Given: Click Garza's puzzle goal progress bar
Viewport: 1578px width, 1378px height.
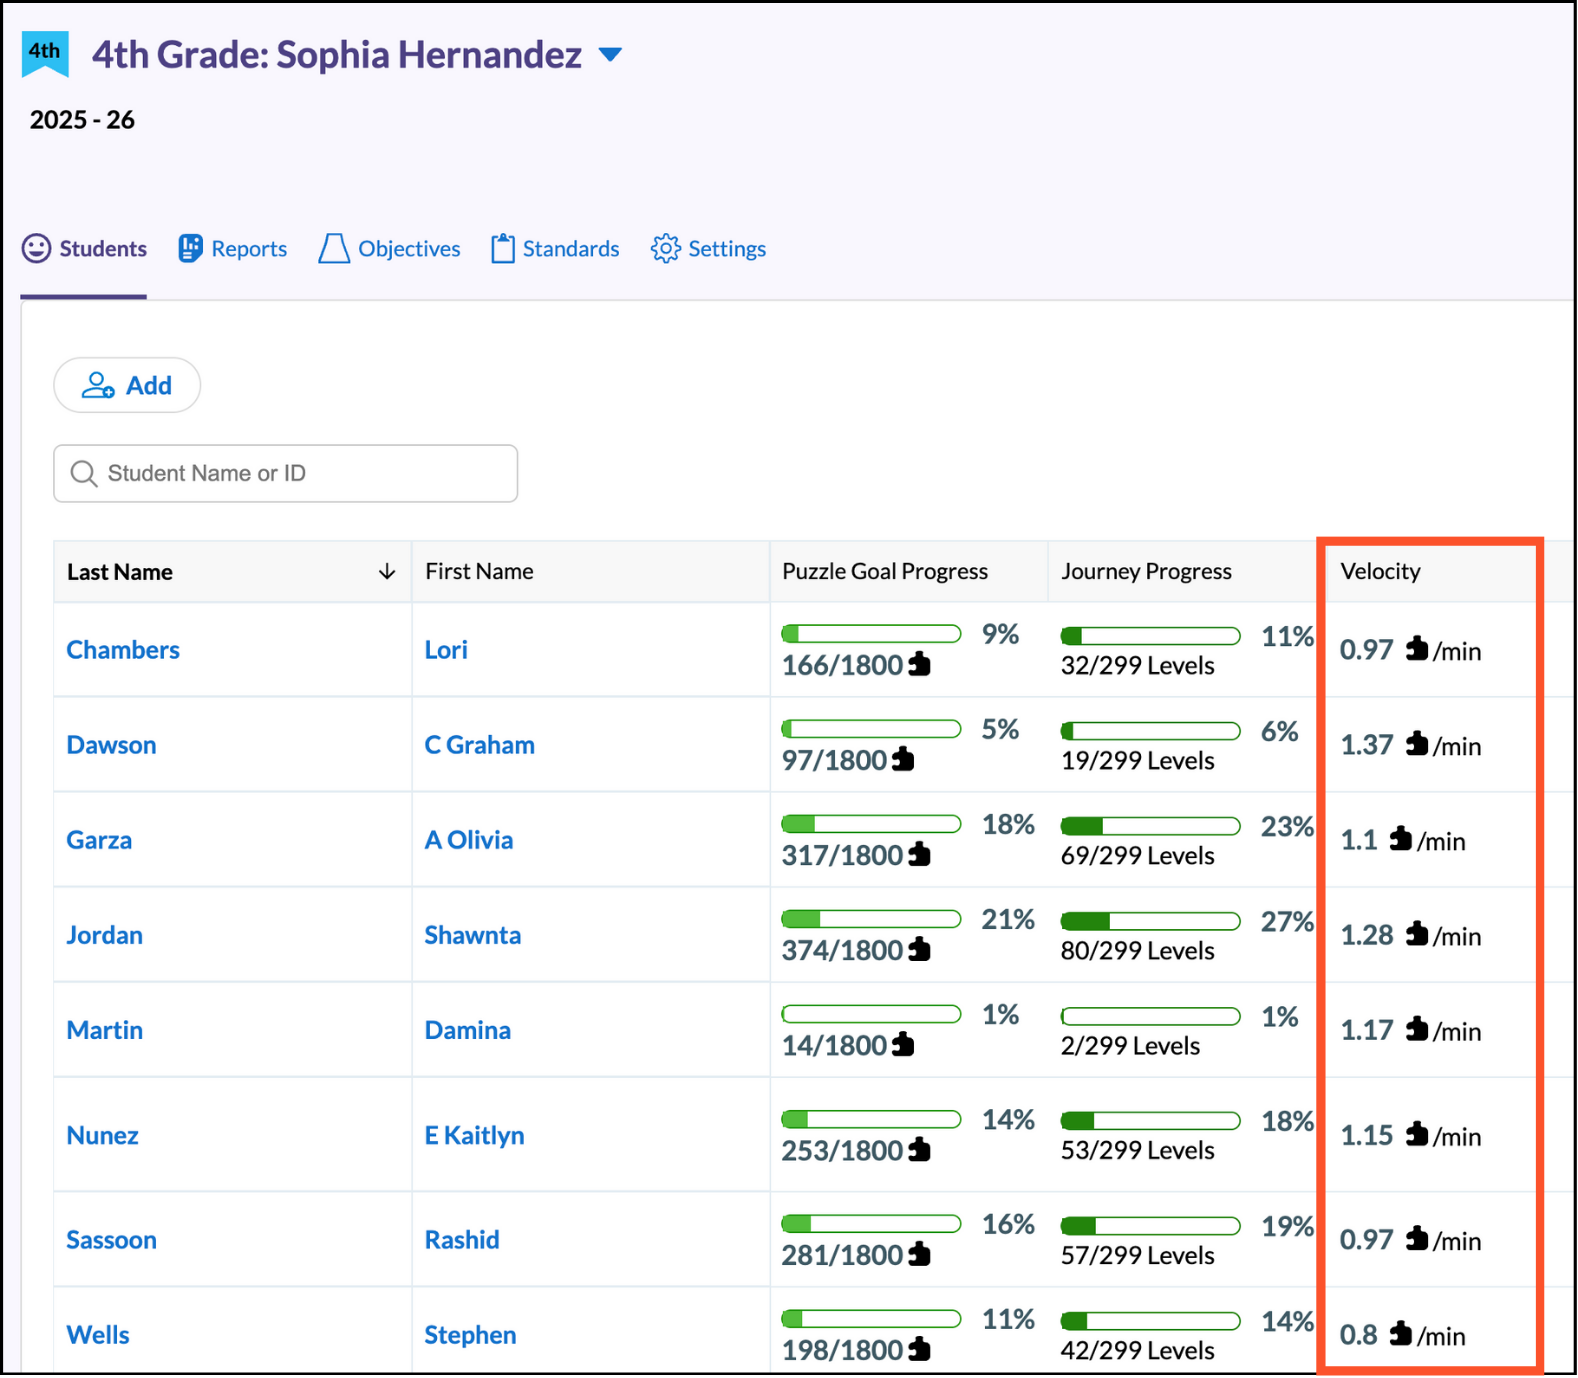Looking at the screenshot, I should point(870,824).
